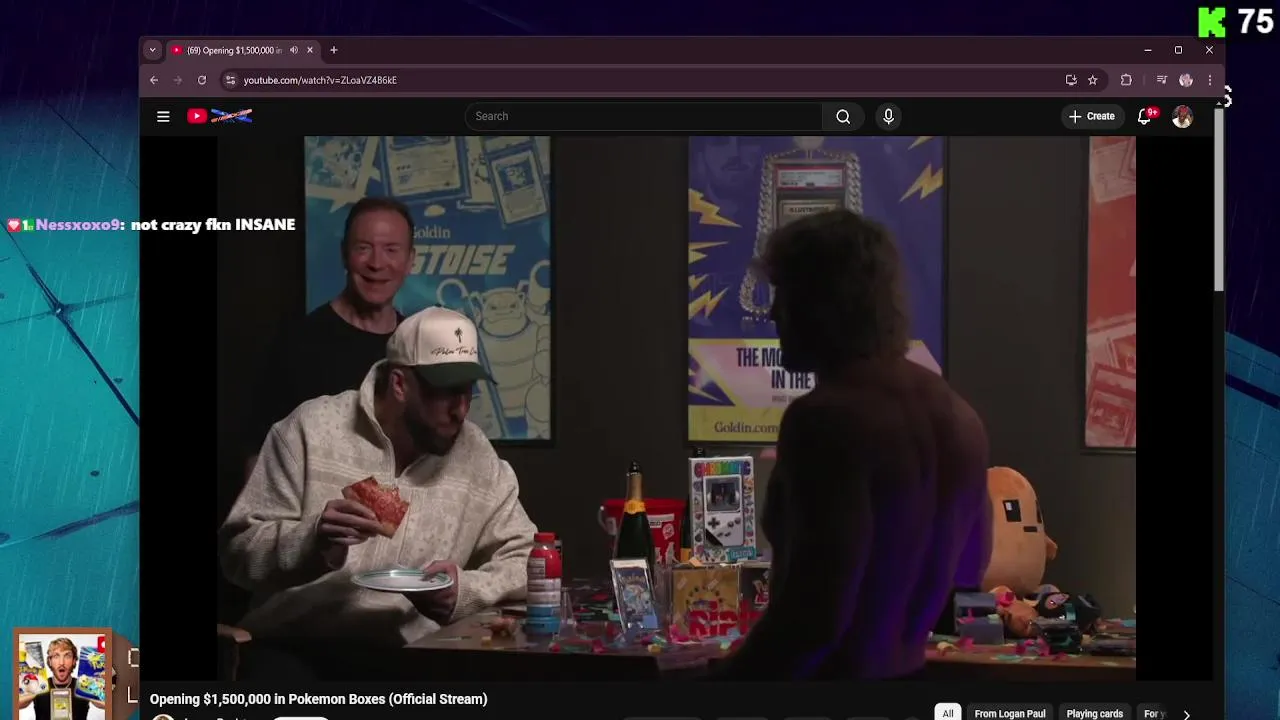
Task: Select the All filter chip
Action: pyautogui.click(x=948, y=713)
